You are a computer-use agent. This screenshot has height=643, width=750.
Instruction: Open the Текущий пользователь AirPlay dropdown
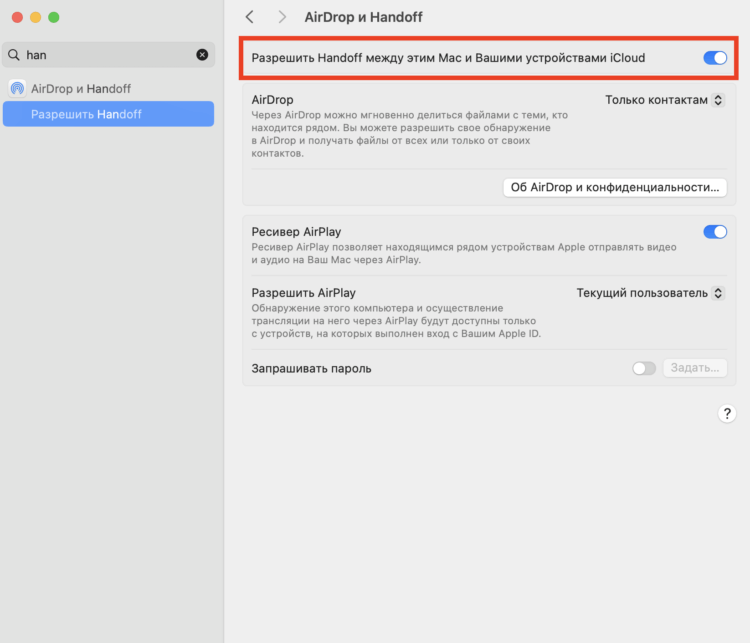650,293
